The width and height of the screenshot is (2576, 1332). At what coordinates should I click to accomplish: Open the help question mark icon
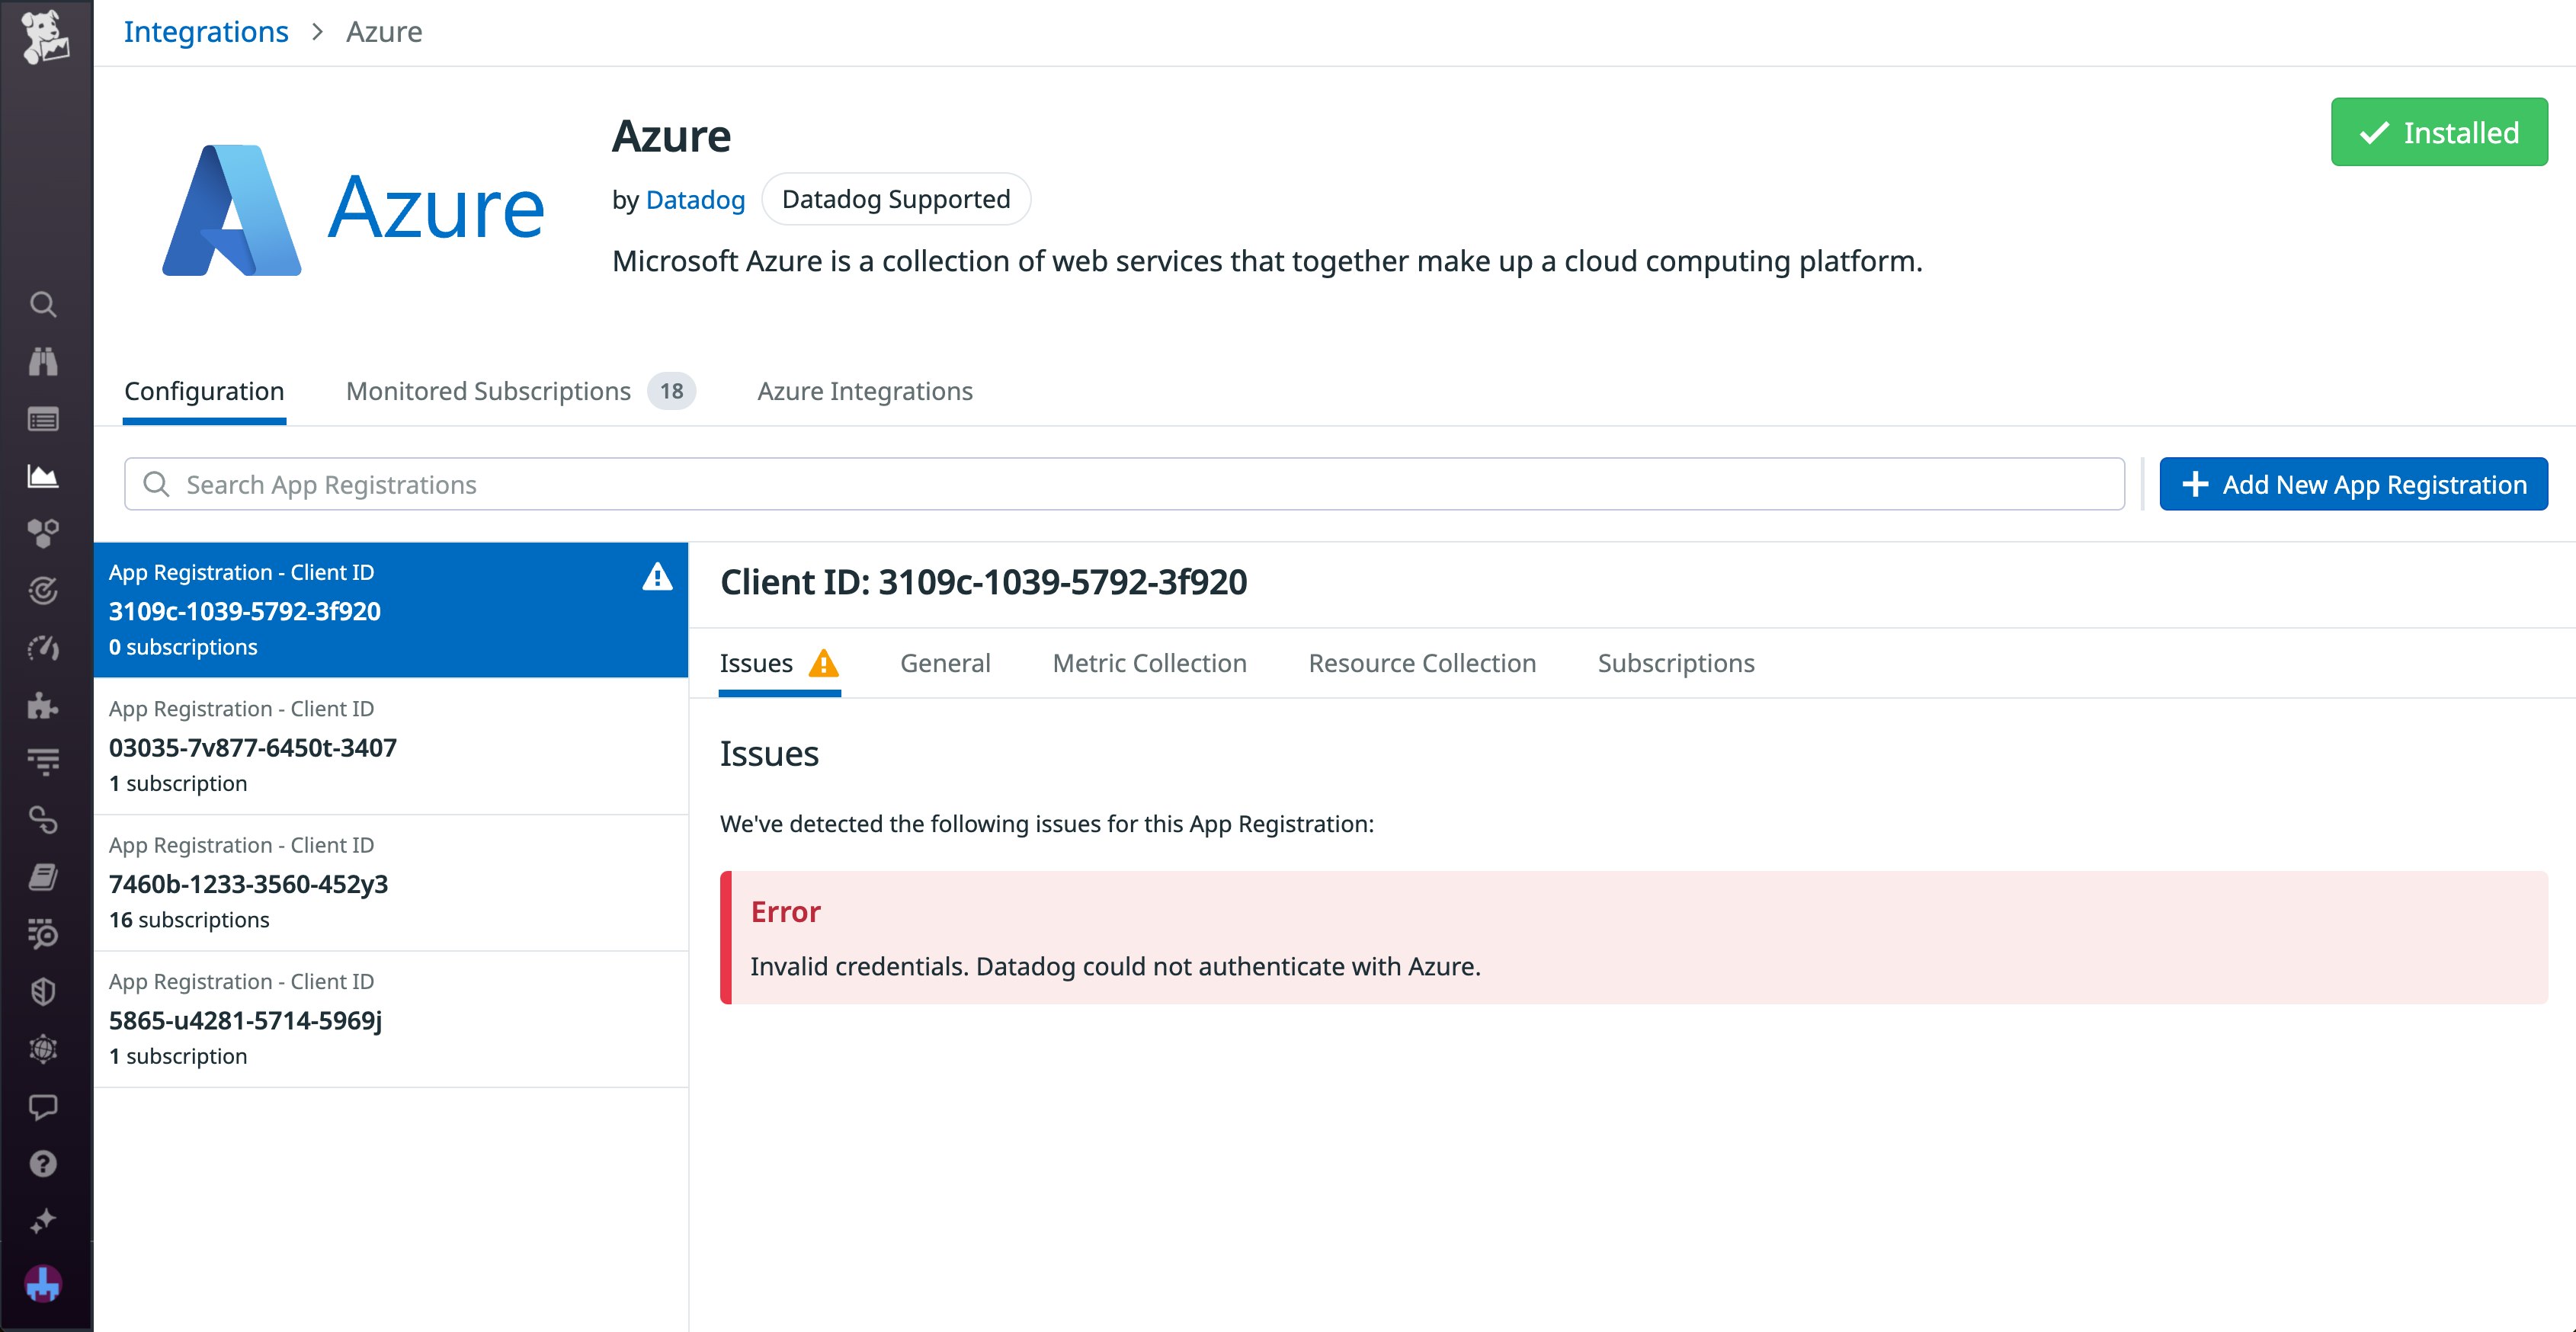tap(43, 1164)
